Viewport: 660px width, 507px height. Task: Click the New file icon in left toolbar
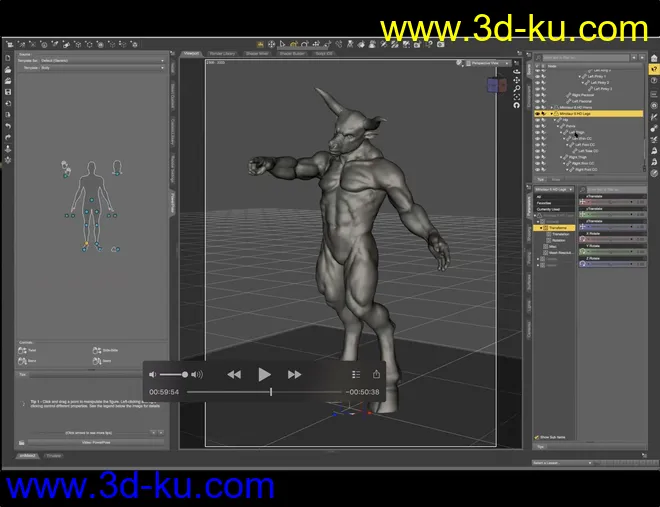tap(8, 59)
